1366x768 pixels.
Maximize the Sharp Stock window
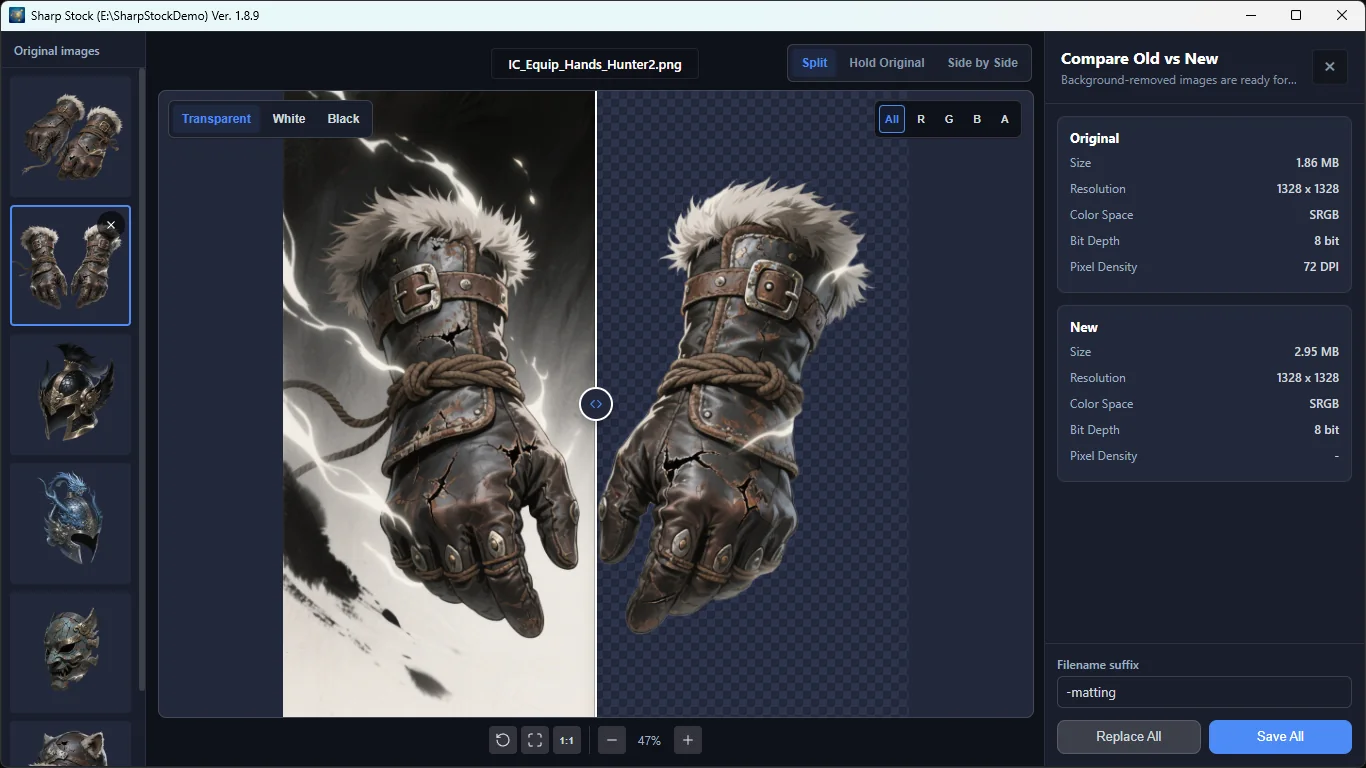click(1296, 15)
